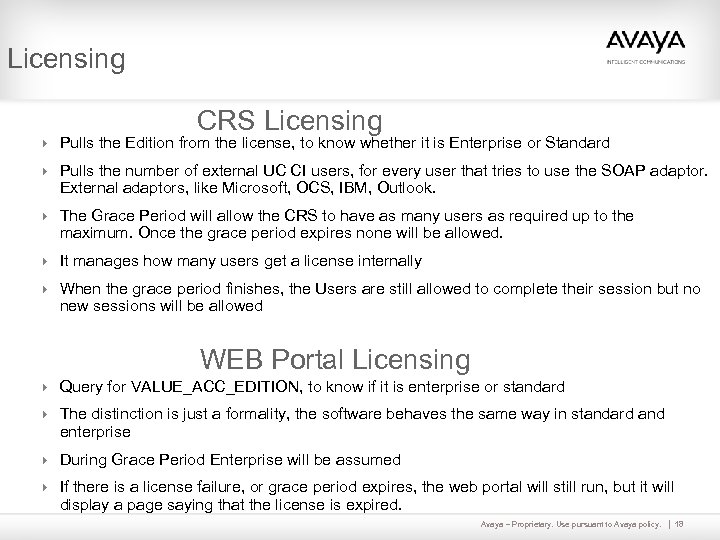This screenshot has width=720, height=540.
Task: Select the "Licensing" slide title
Action: coord(66,59)
